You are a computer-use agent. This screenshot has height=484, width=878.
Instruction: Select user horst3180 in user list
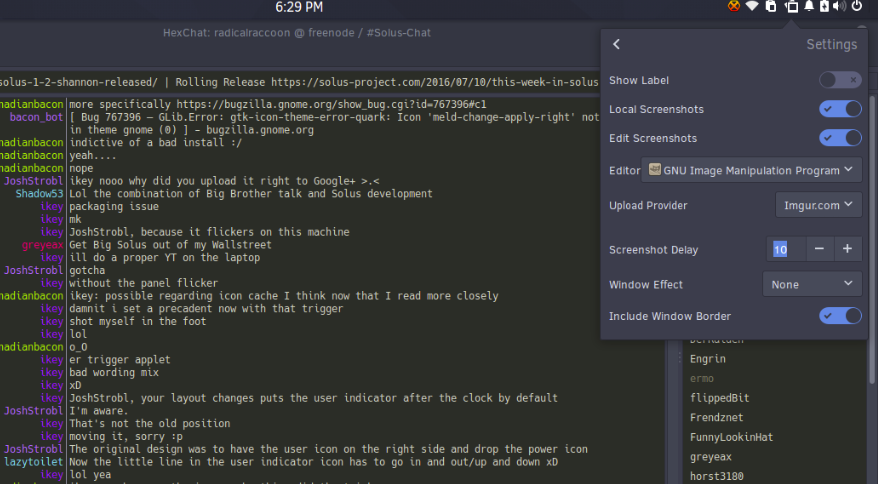pos(717,476)
